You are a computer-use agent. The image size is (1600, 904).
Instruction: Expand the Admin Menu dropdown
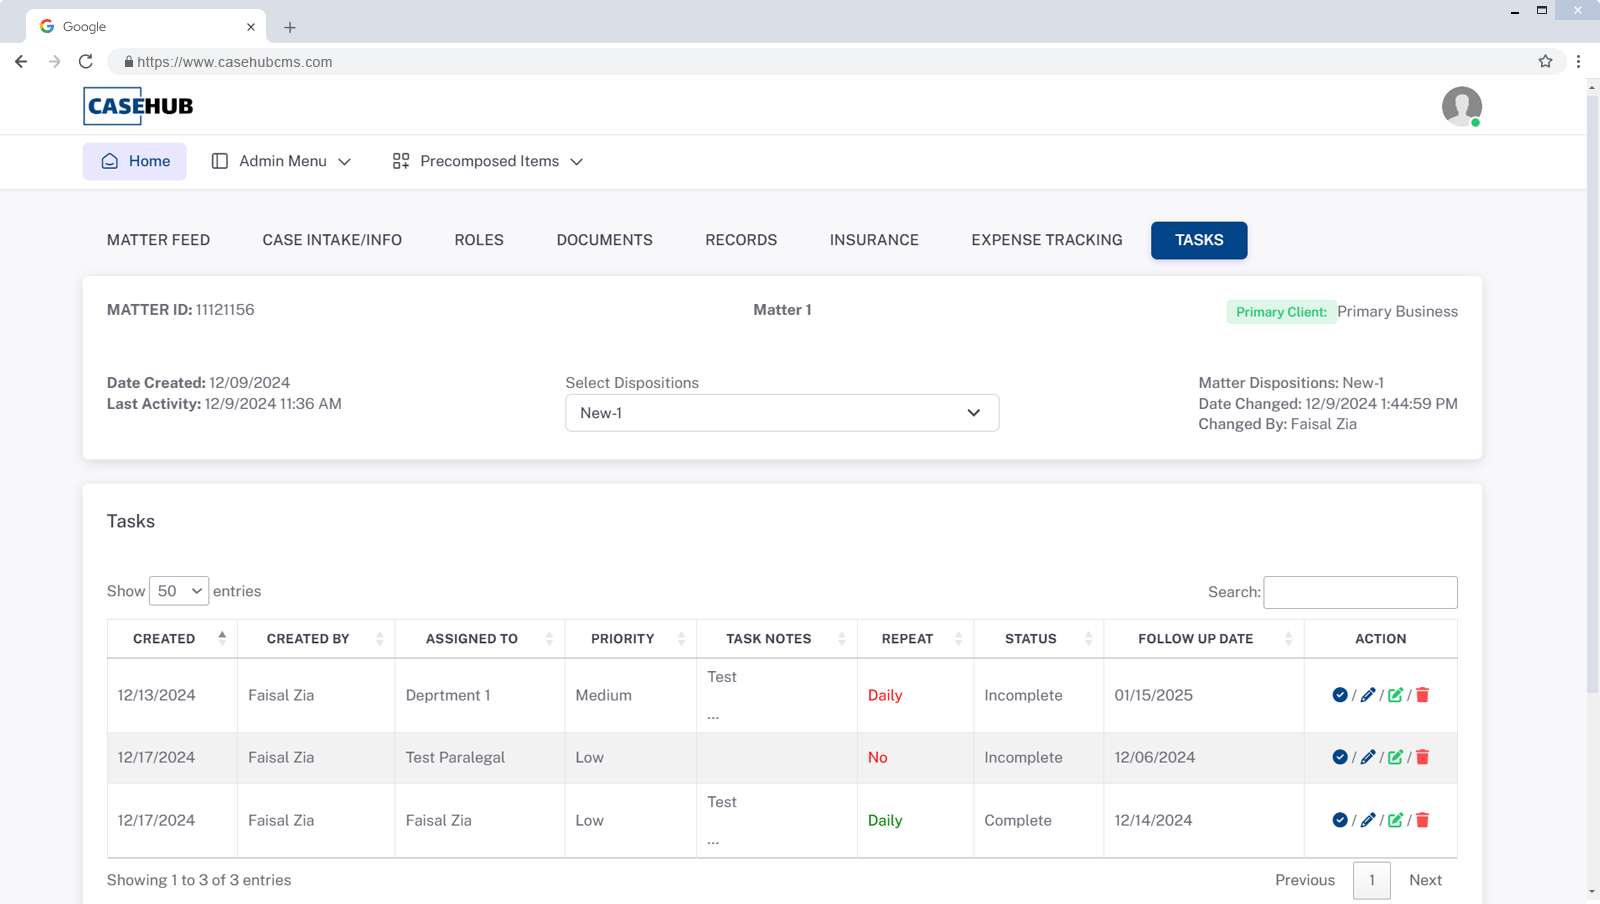tap(281, 161)
